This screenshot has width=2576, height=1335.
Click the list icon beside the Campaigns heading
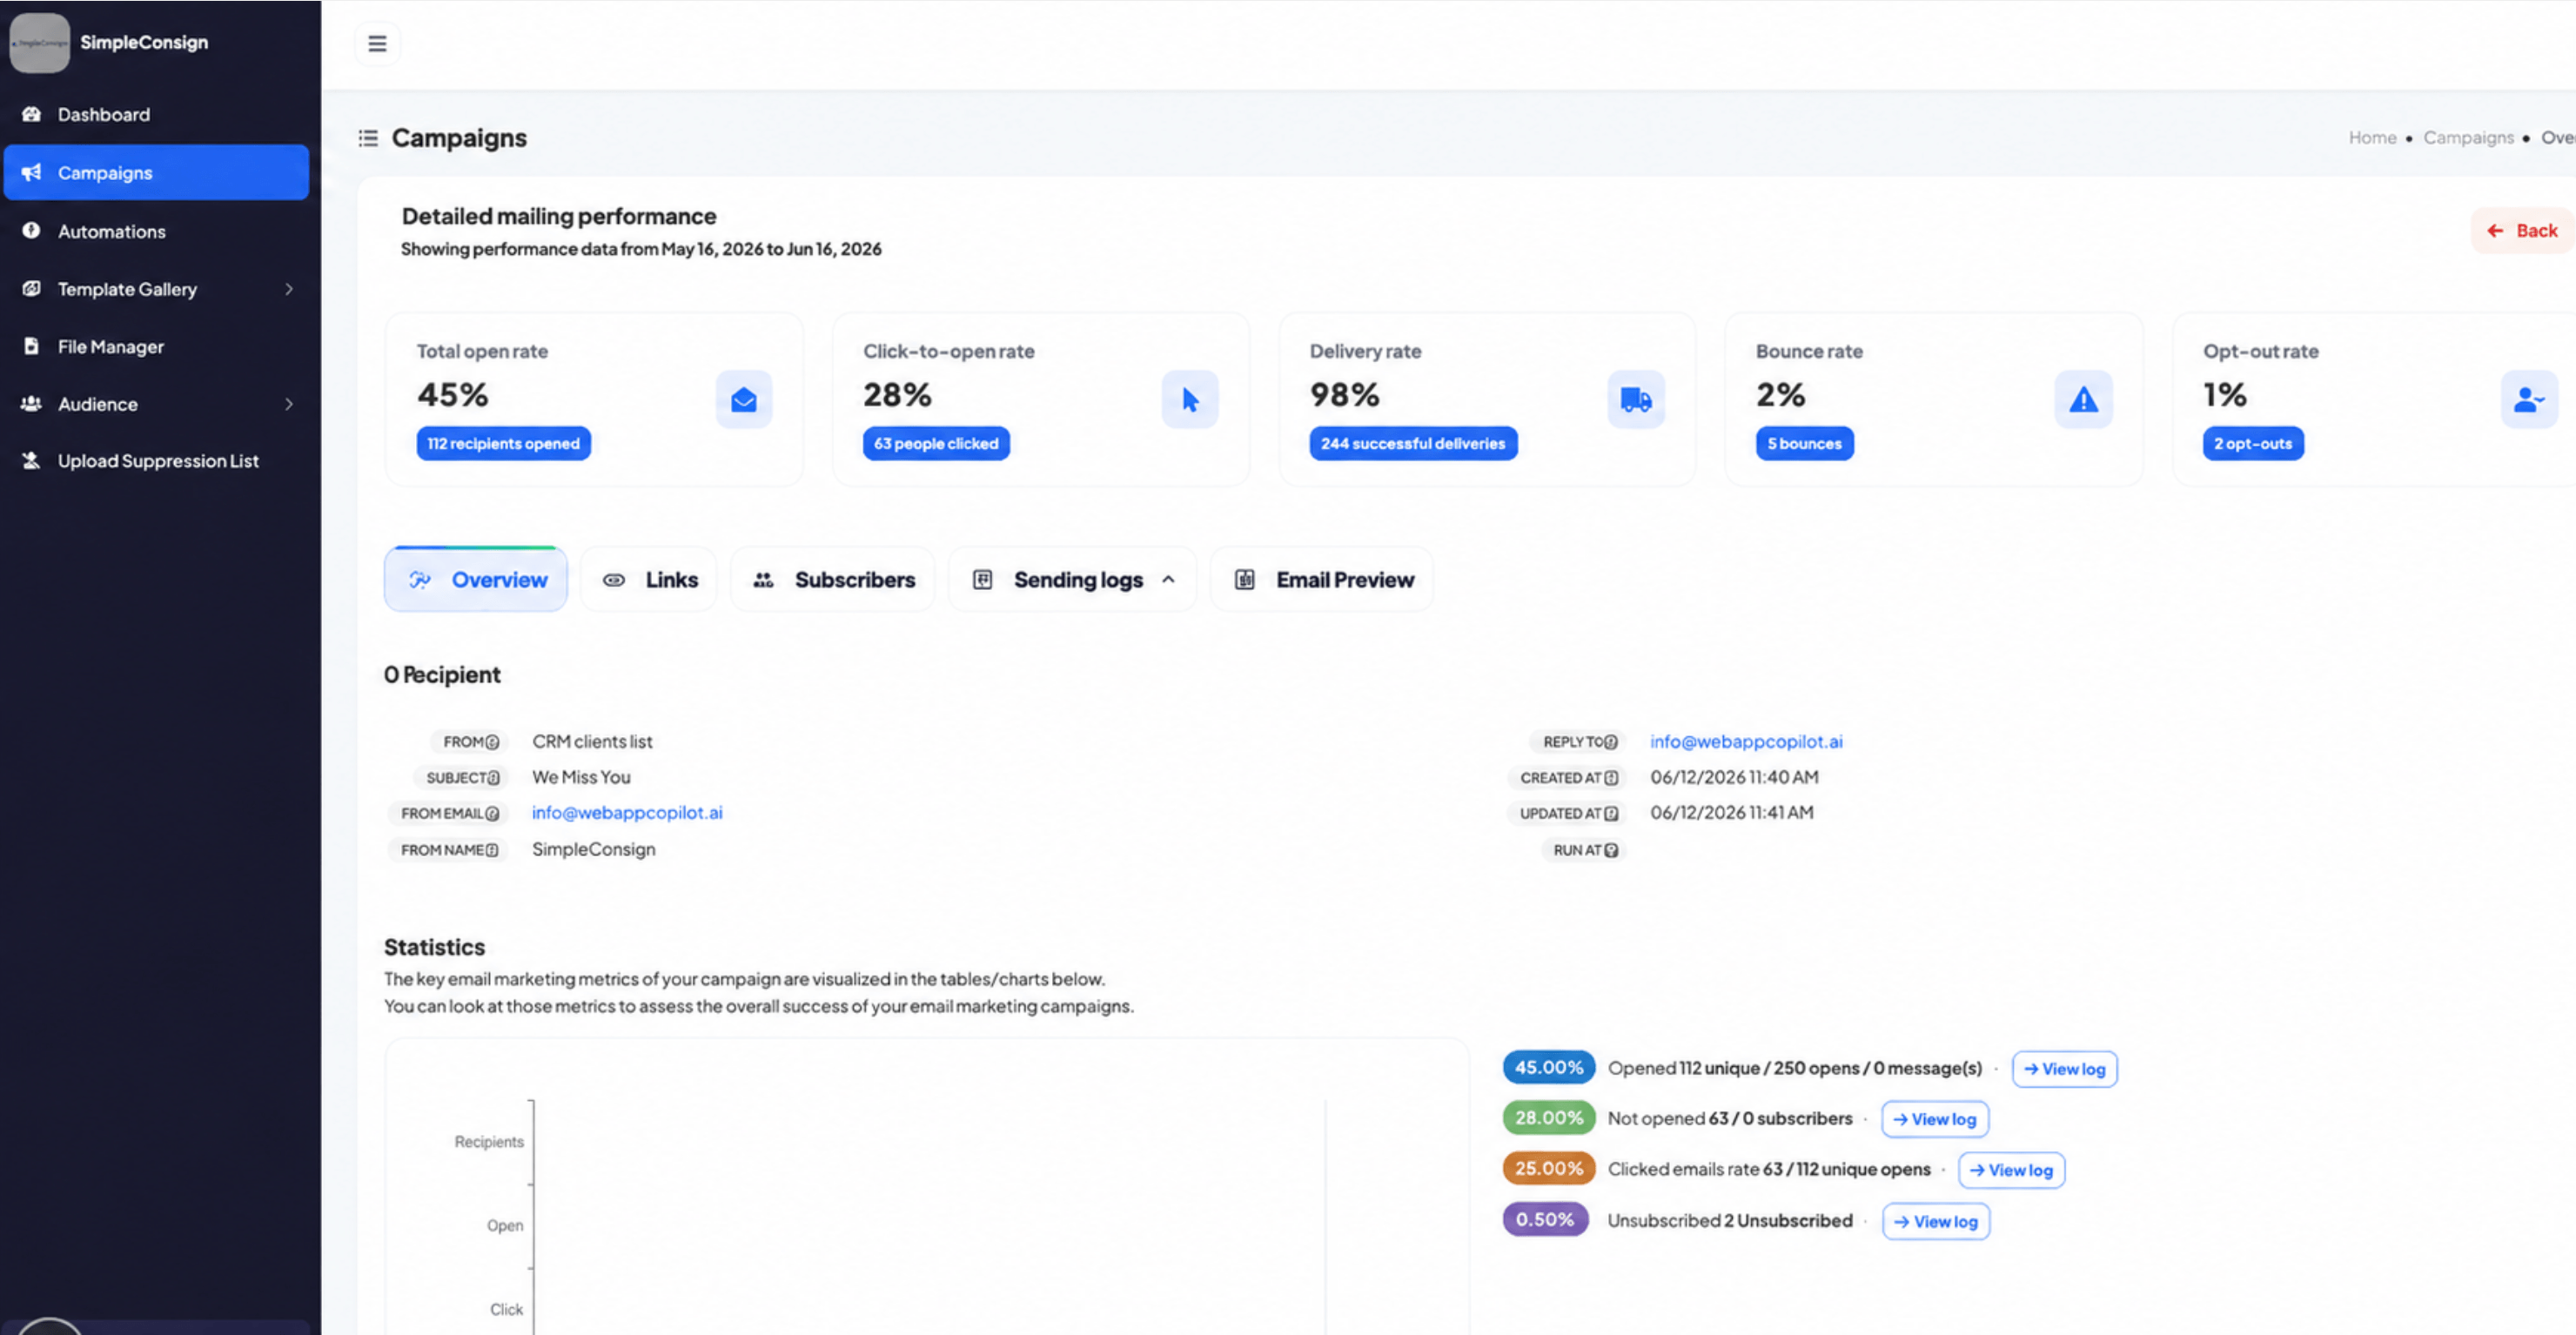coord(368,138)
